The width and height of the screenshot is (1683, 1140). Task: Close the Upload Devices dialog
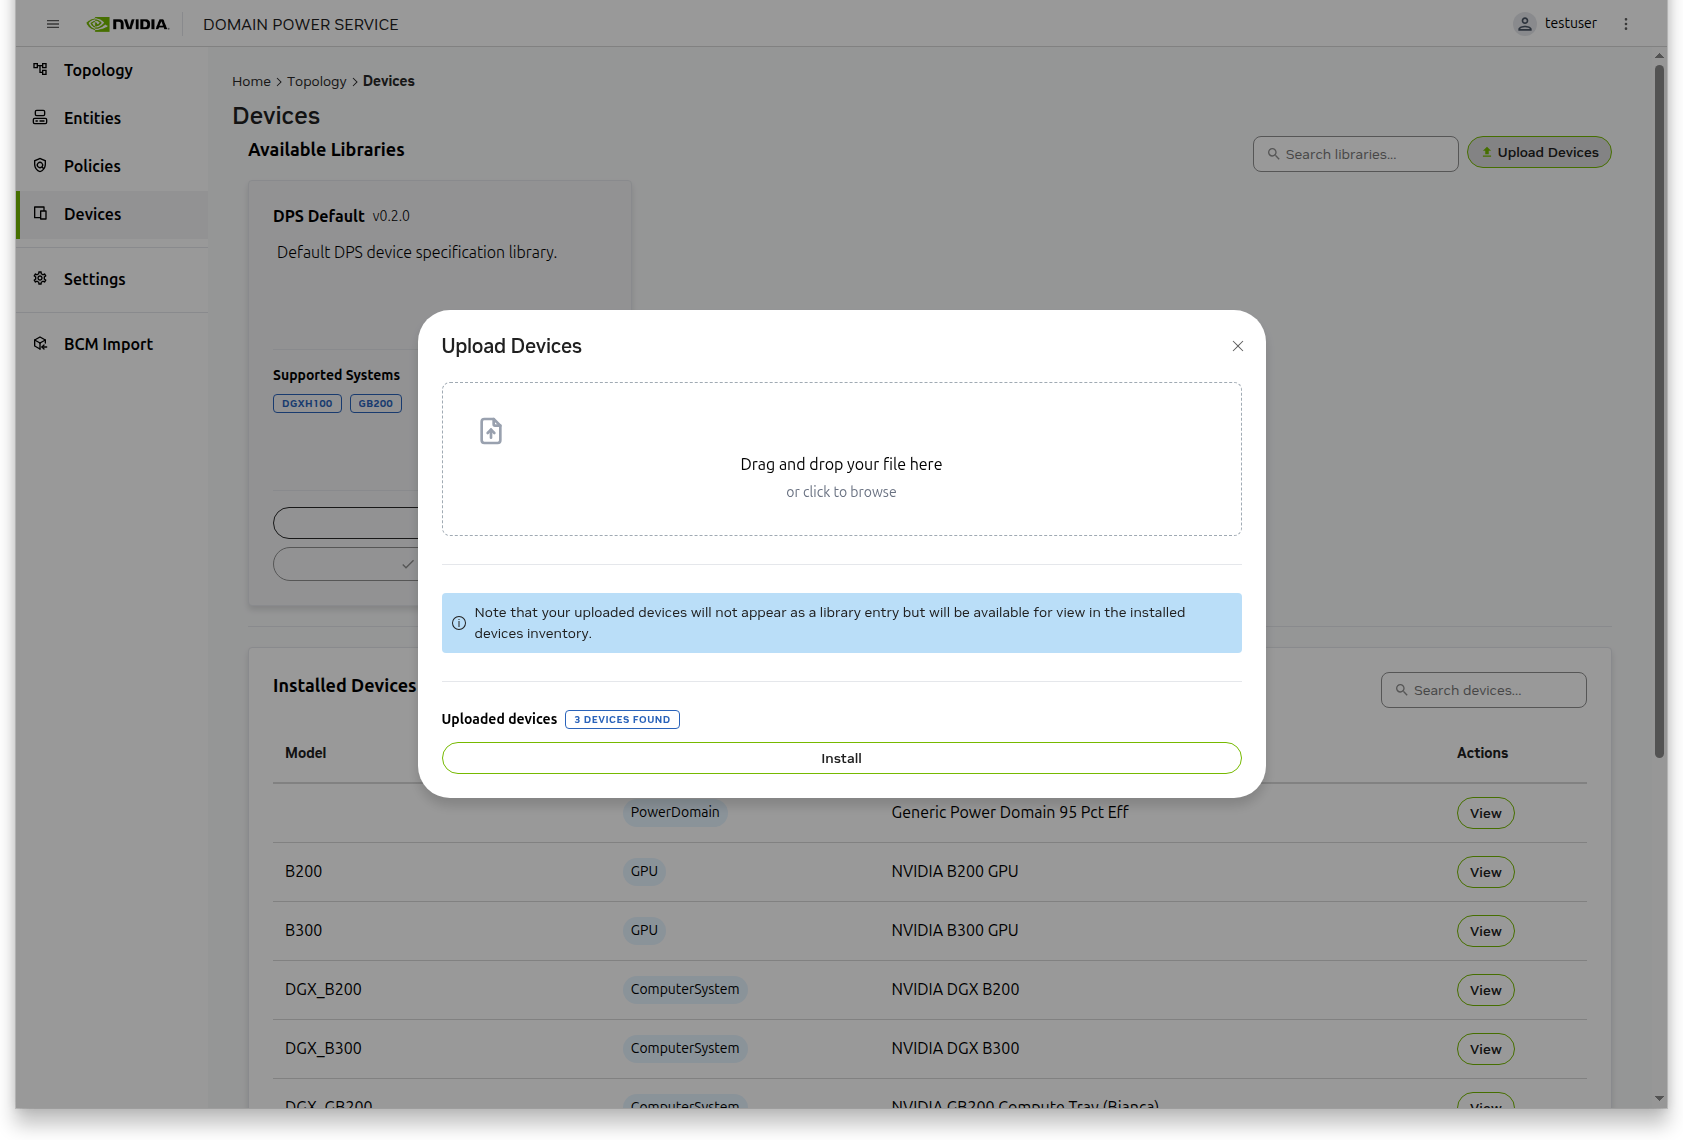pyautogui.click(x=1238, y=346)
